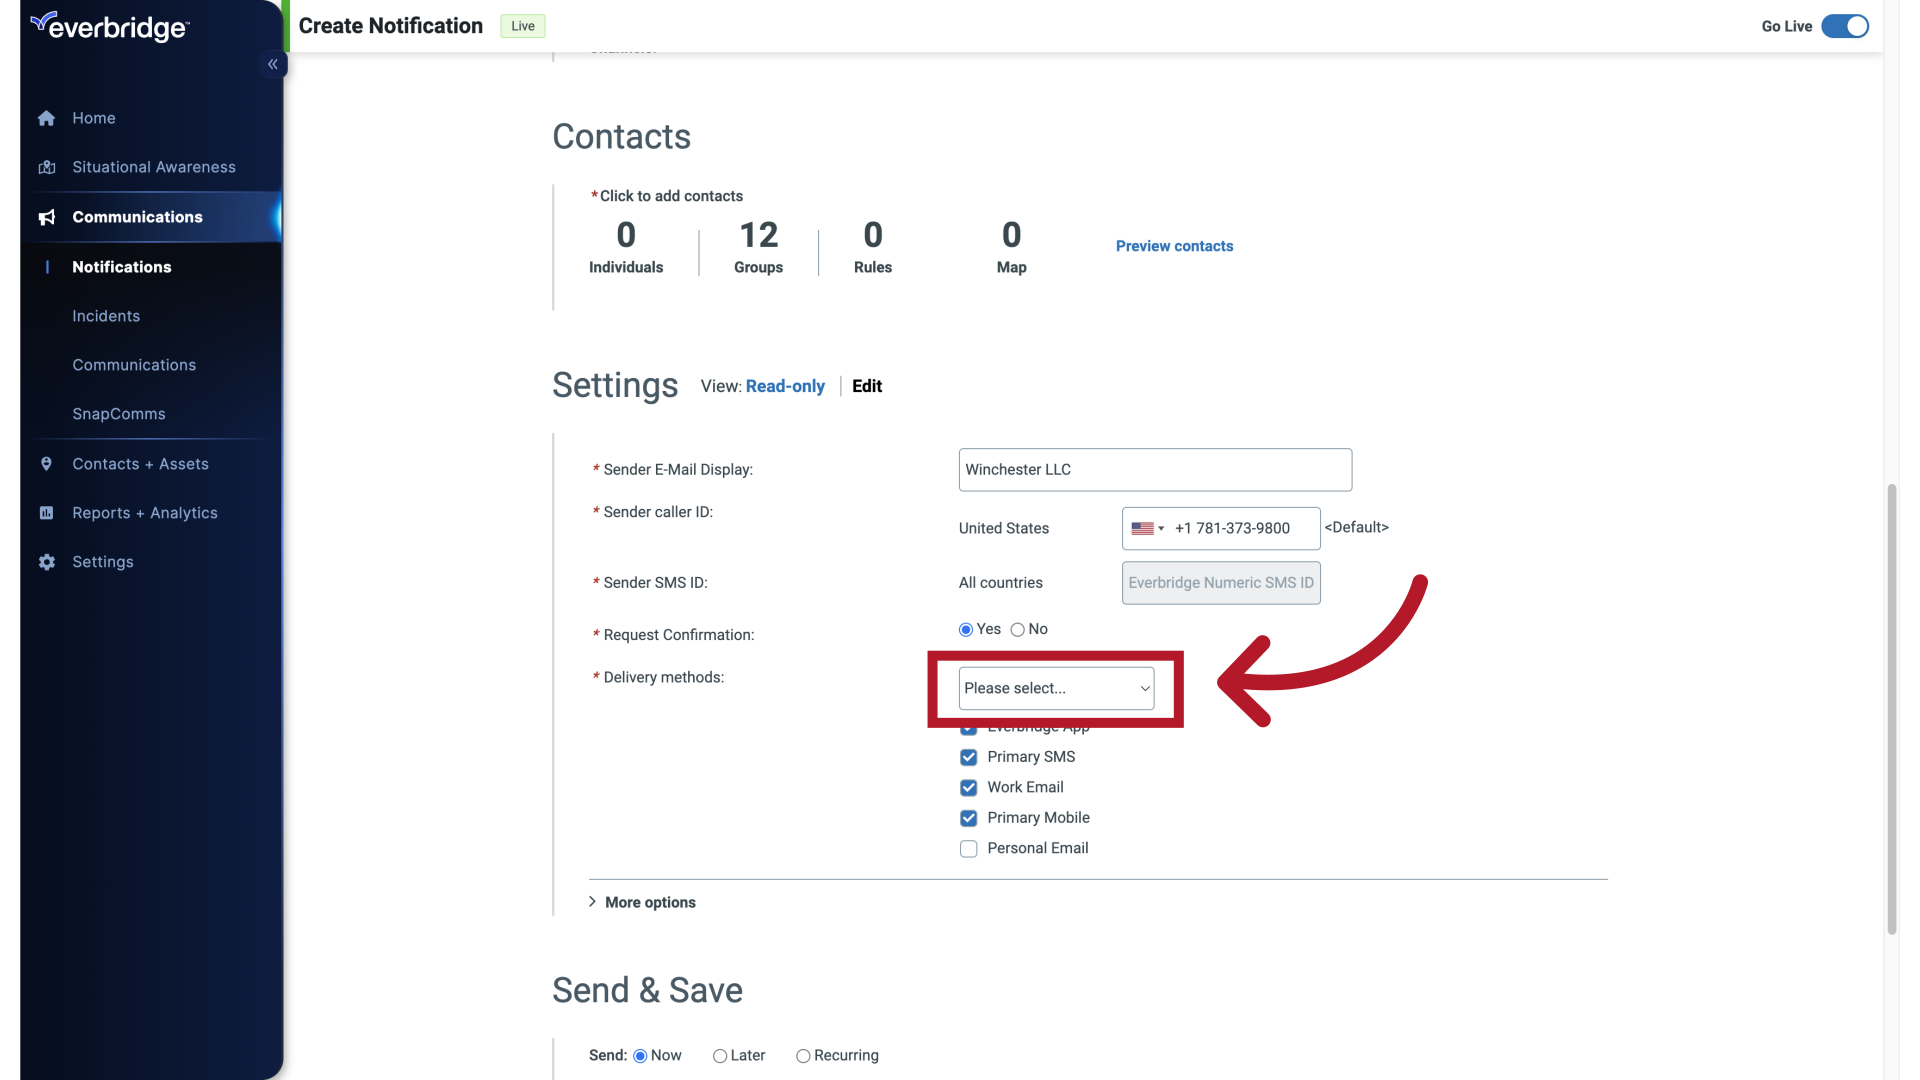Select No for Request Confirmation
The image size is (1920, 1080).
1019,629
